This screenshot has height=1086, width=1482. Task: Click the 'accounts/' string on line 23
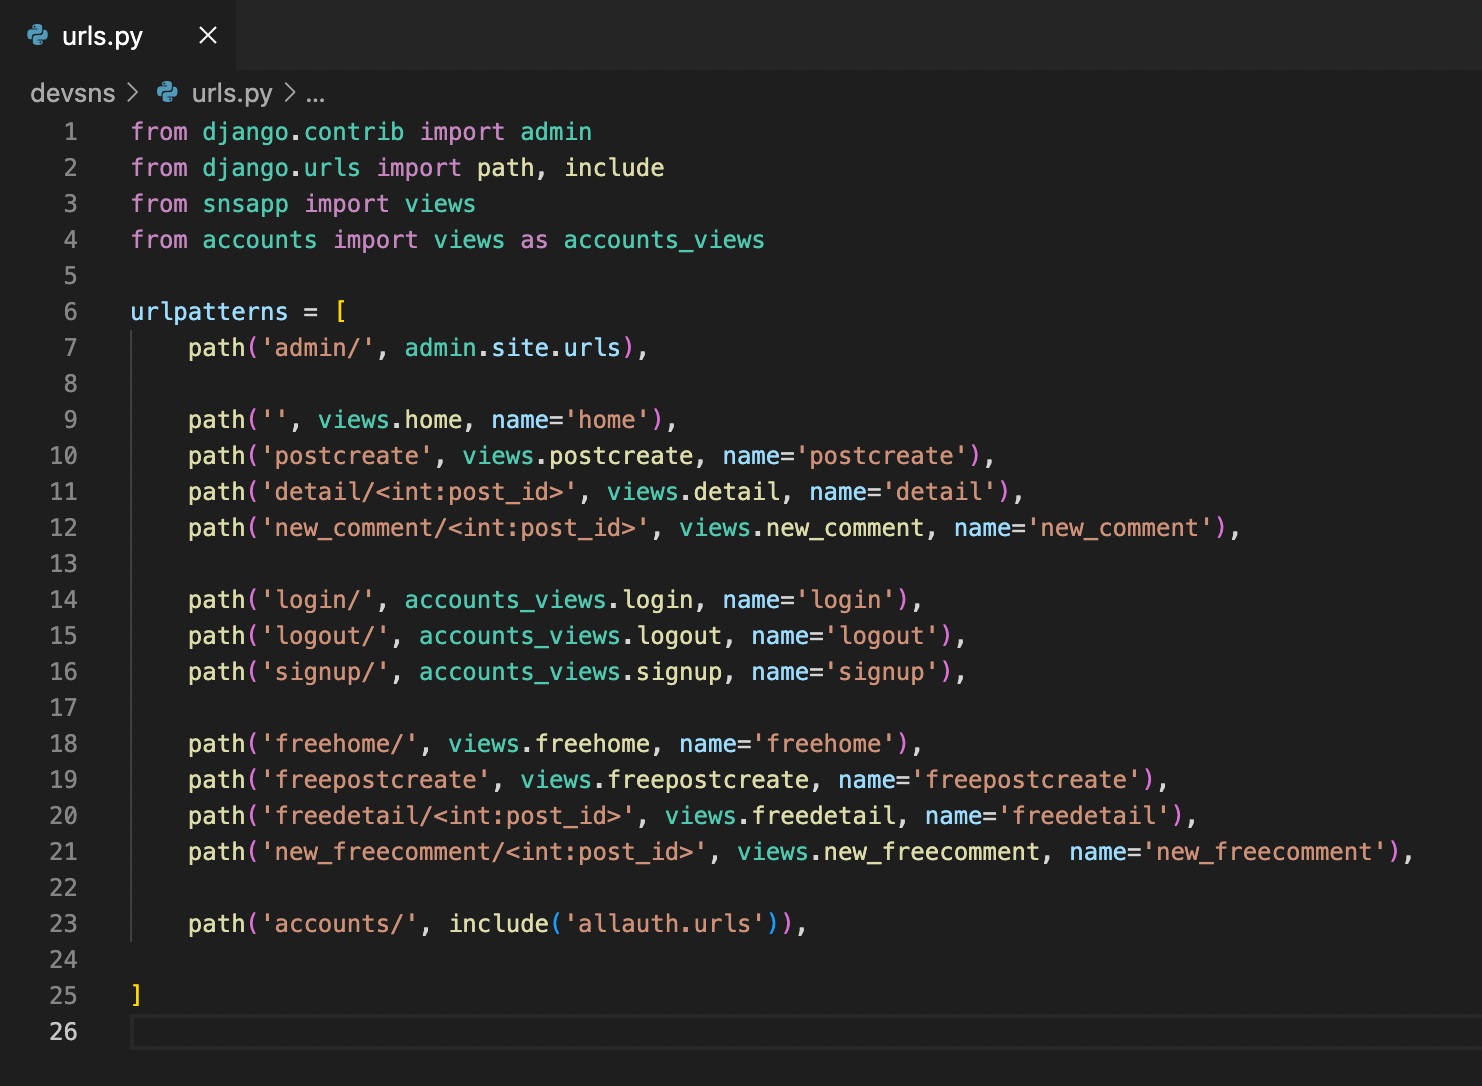[339, 924]
